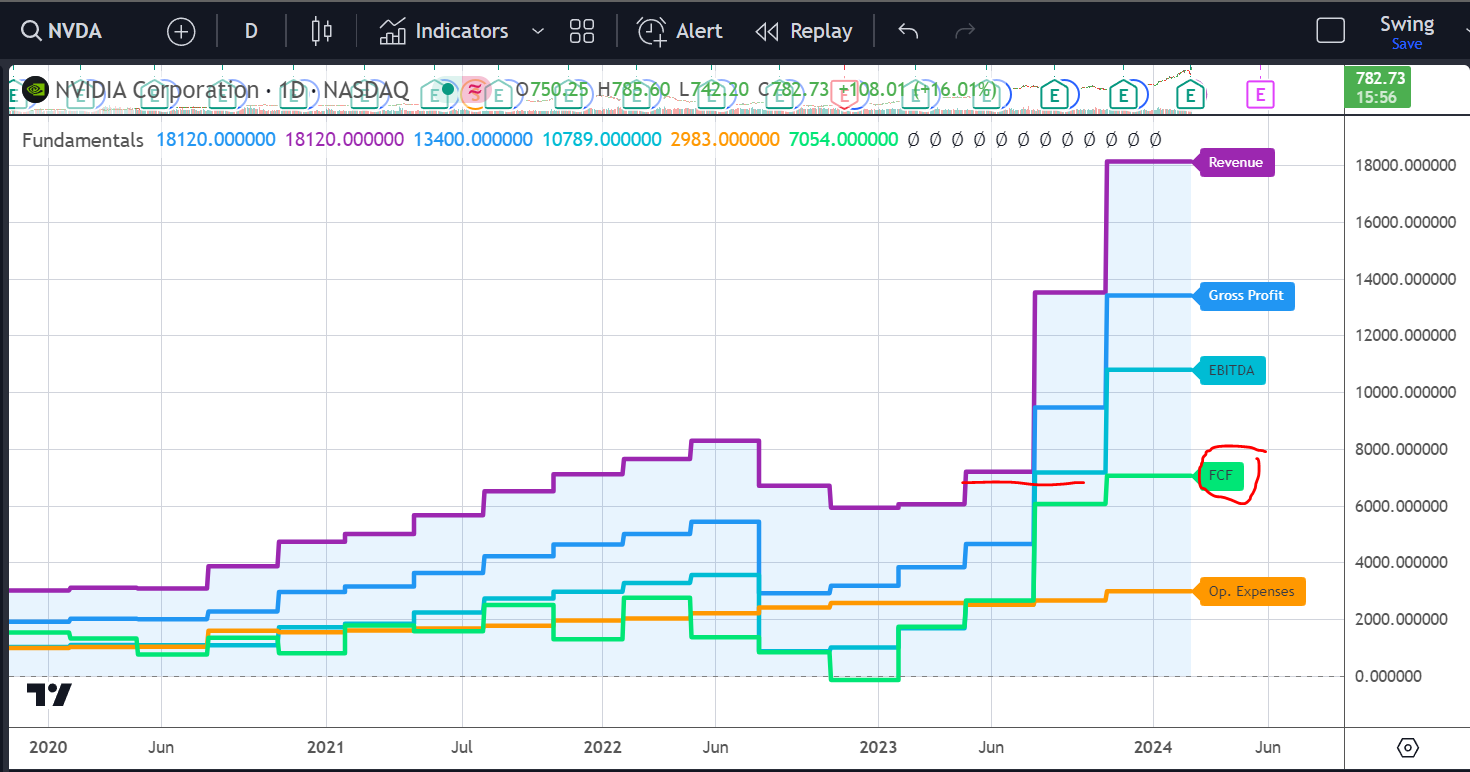Select the blue Gross Profit label
Screen dimensions: 1470x772
pos(1245,295)
